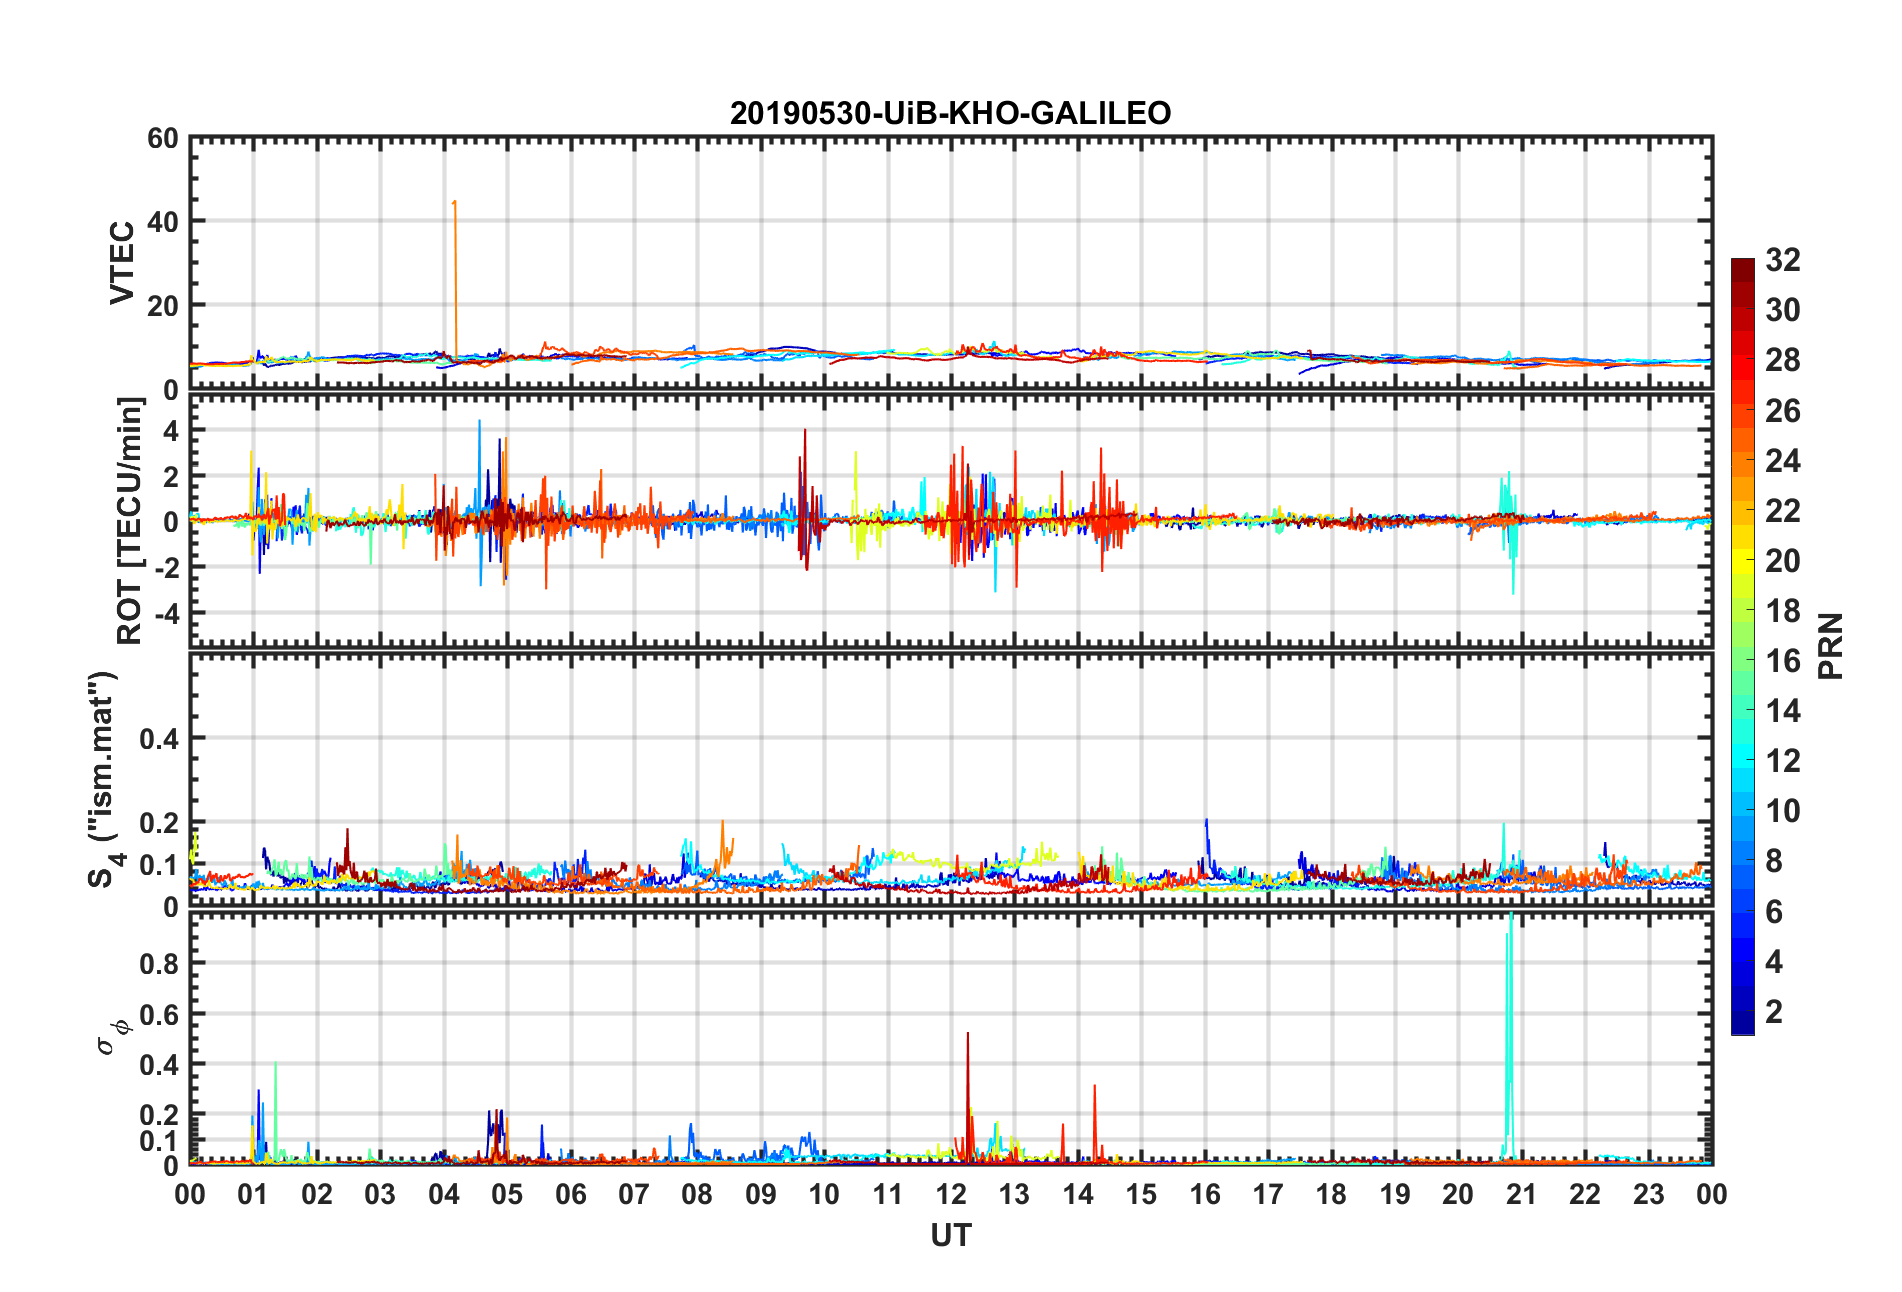Click the S4 ("ism.mat") axis label
The image size is (1902, 1292).
coord(104,779)
